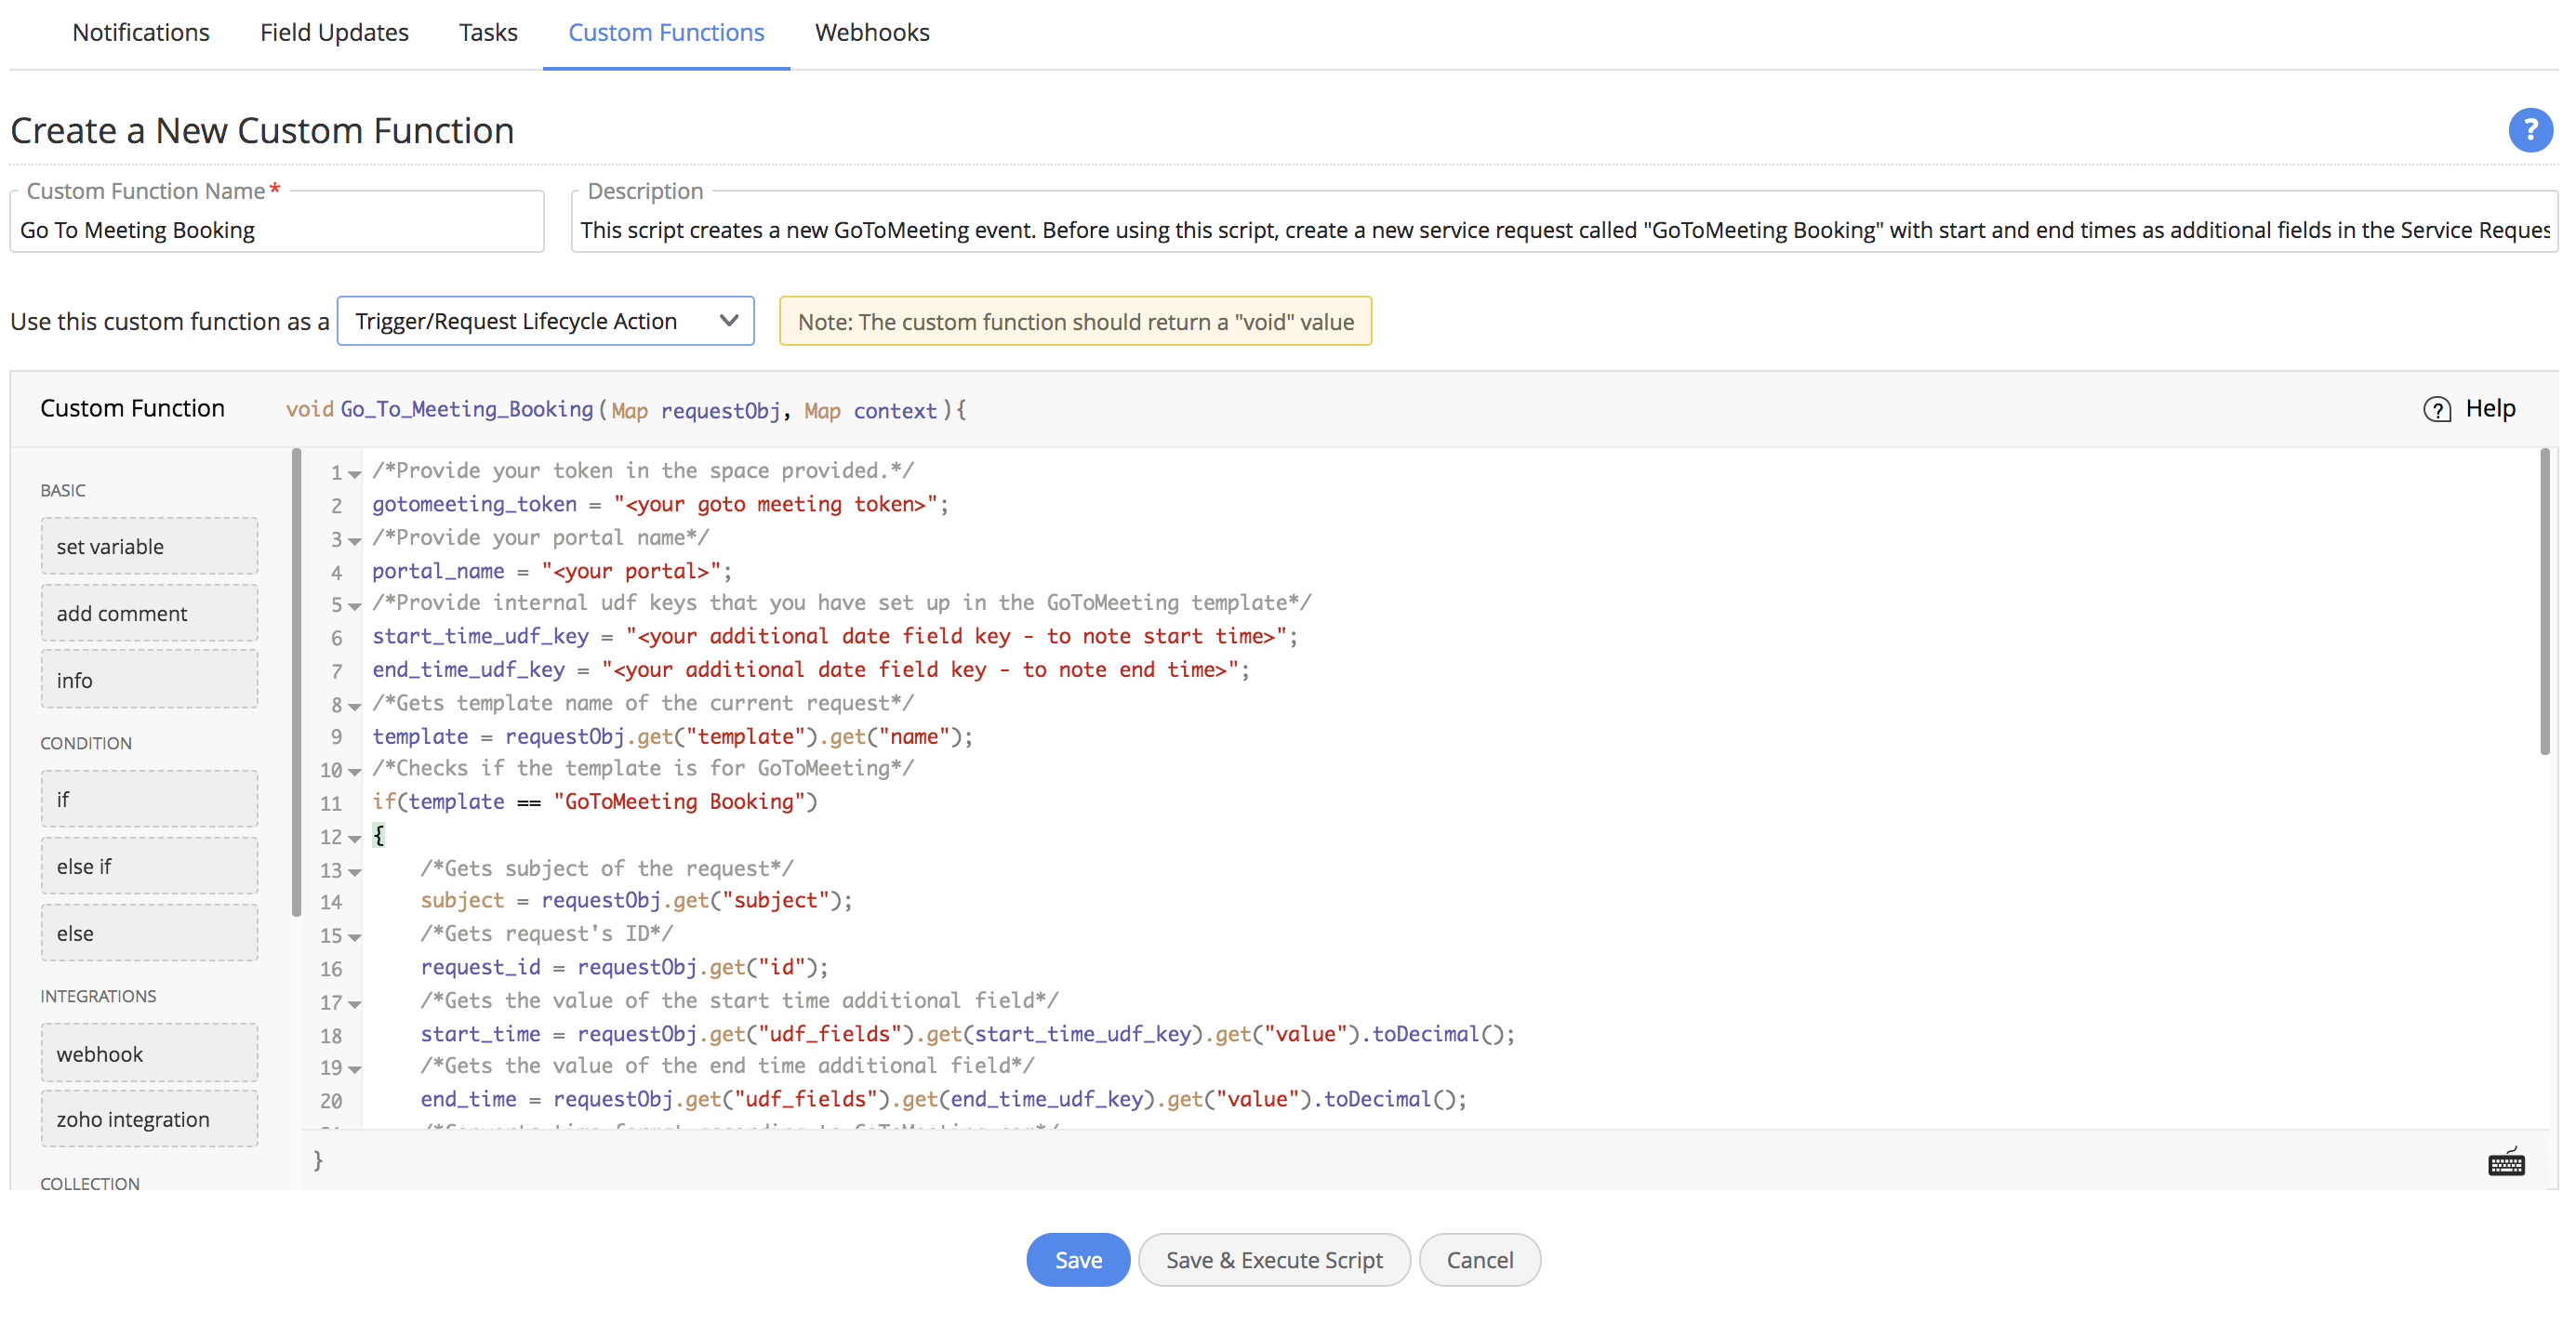Click into the Description text field
Image resolution: width=2576 pixels, height=1324 pixels.
coord(1563,230)
